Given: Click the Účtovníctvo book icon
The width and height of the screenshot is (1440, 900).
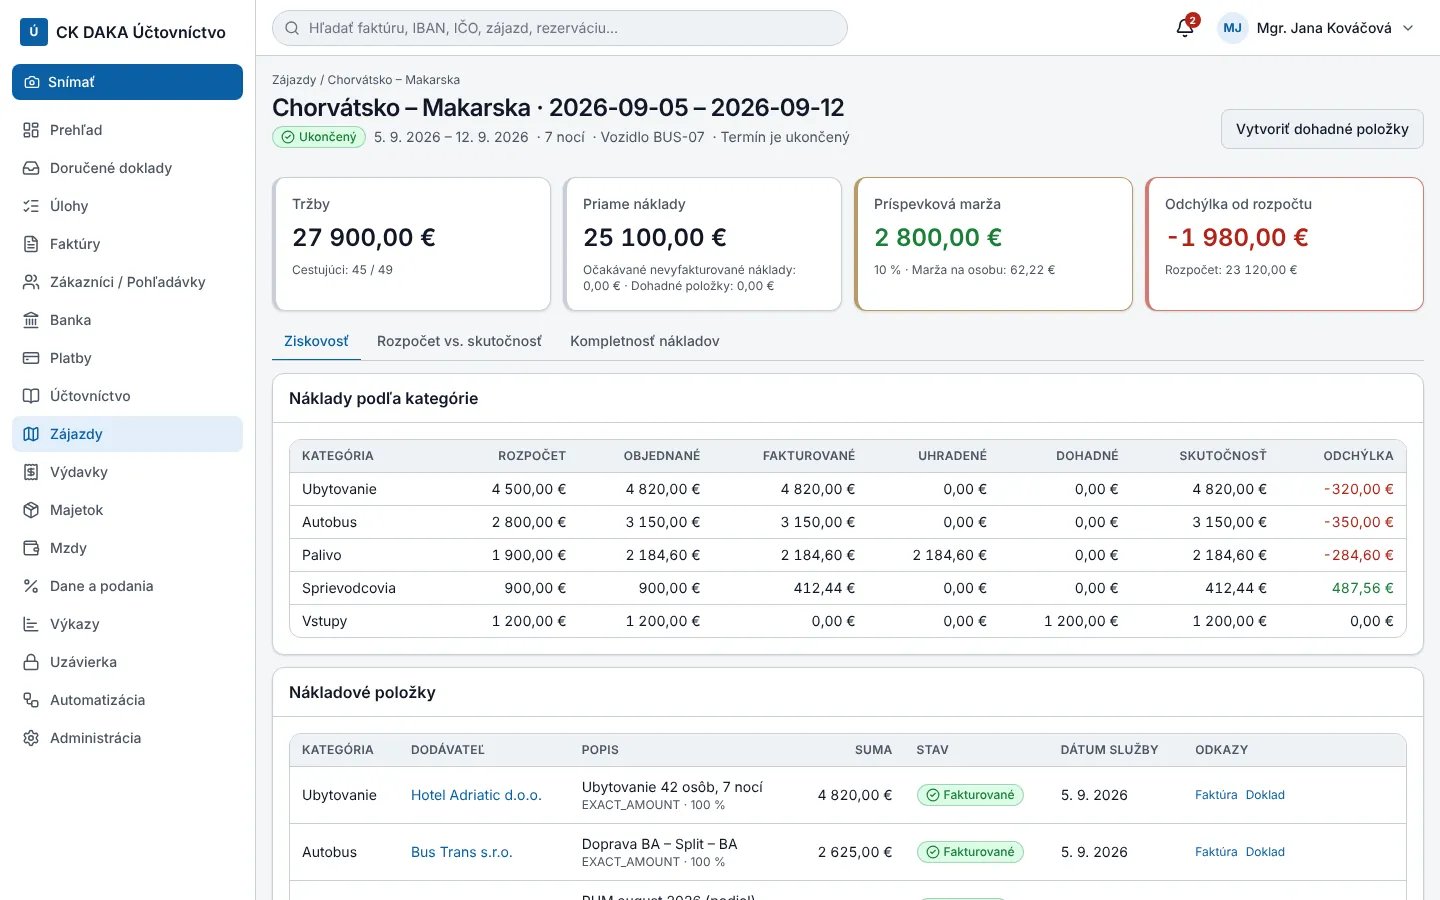Looking at the screenshot, I should click(31, 396).
